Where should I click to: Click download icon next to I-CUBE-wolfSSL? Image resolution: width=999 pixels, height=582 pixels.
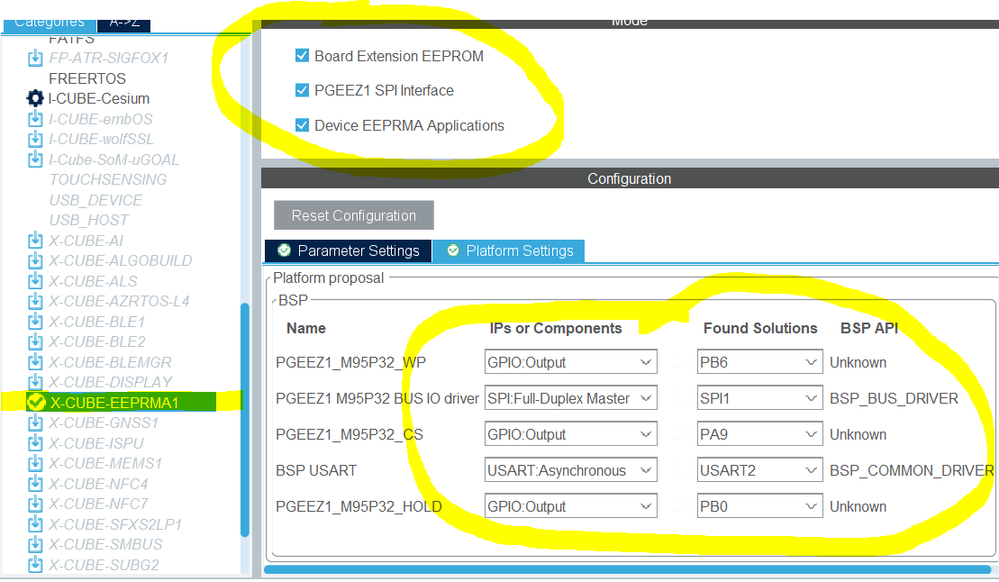[35, 139]
